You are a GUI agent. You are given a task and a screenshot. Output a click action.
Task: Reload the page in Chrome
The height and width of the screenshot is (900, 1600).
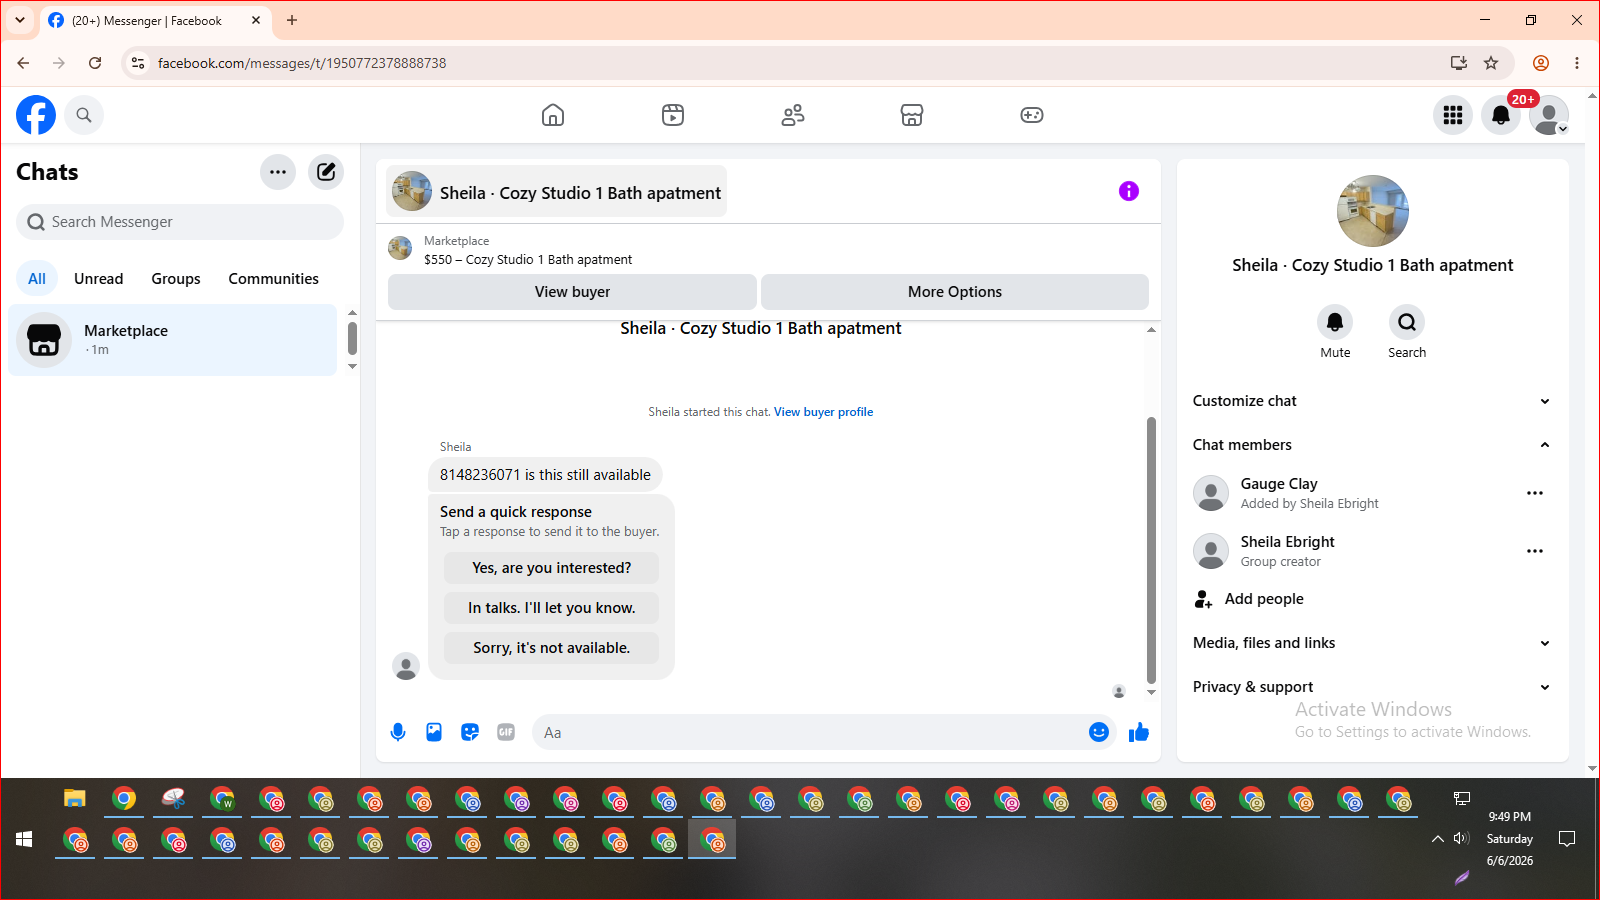[95, 63]
